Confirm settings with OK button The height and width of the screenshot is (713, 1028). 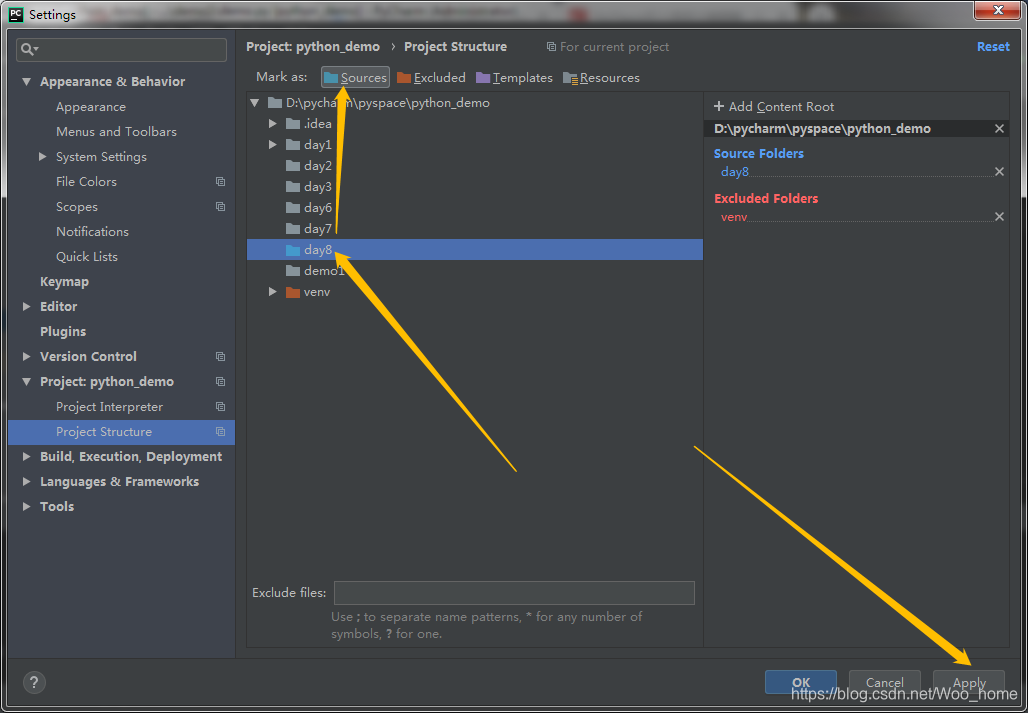tap(801, 682)
